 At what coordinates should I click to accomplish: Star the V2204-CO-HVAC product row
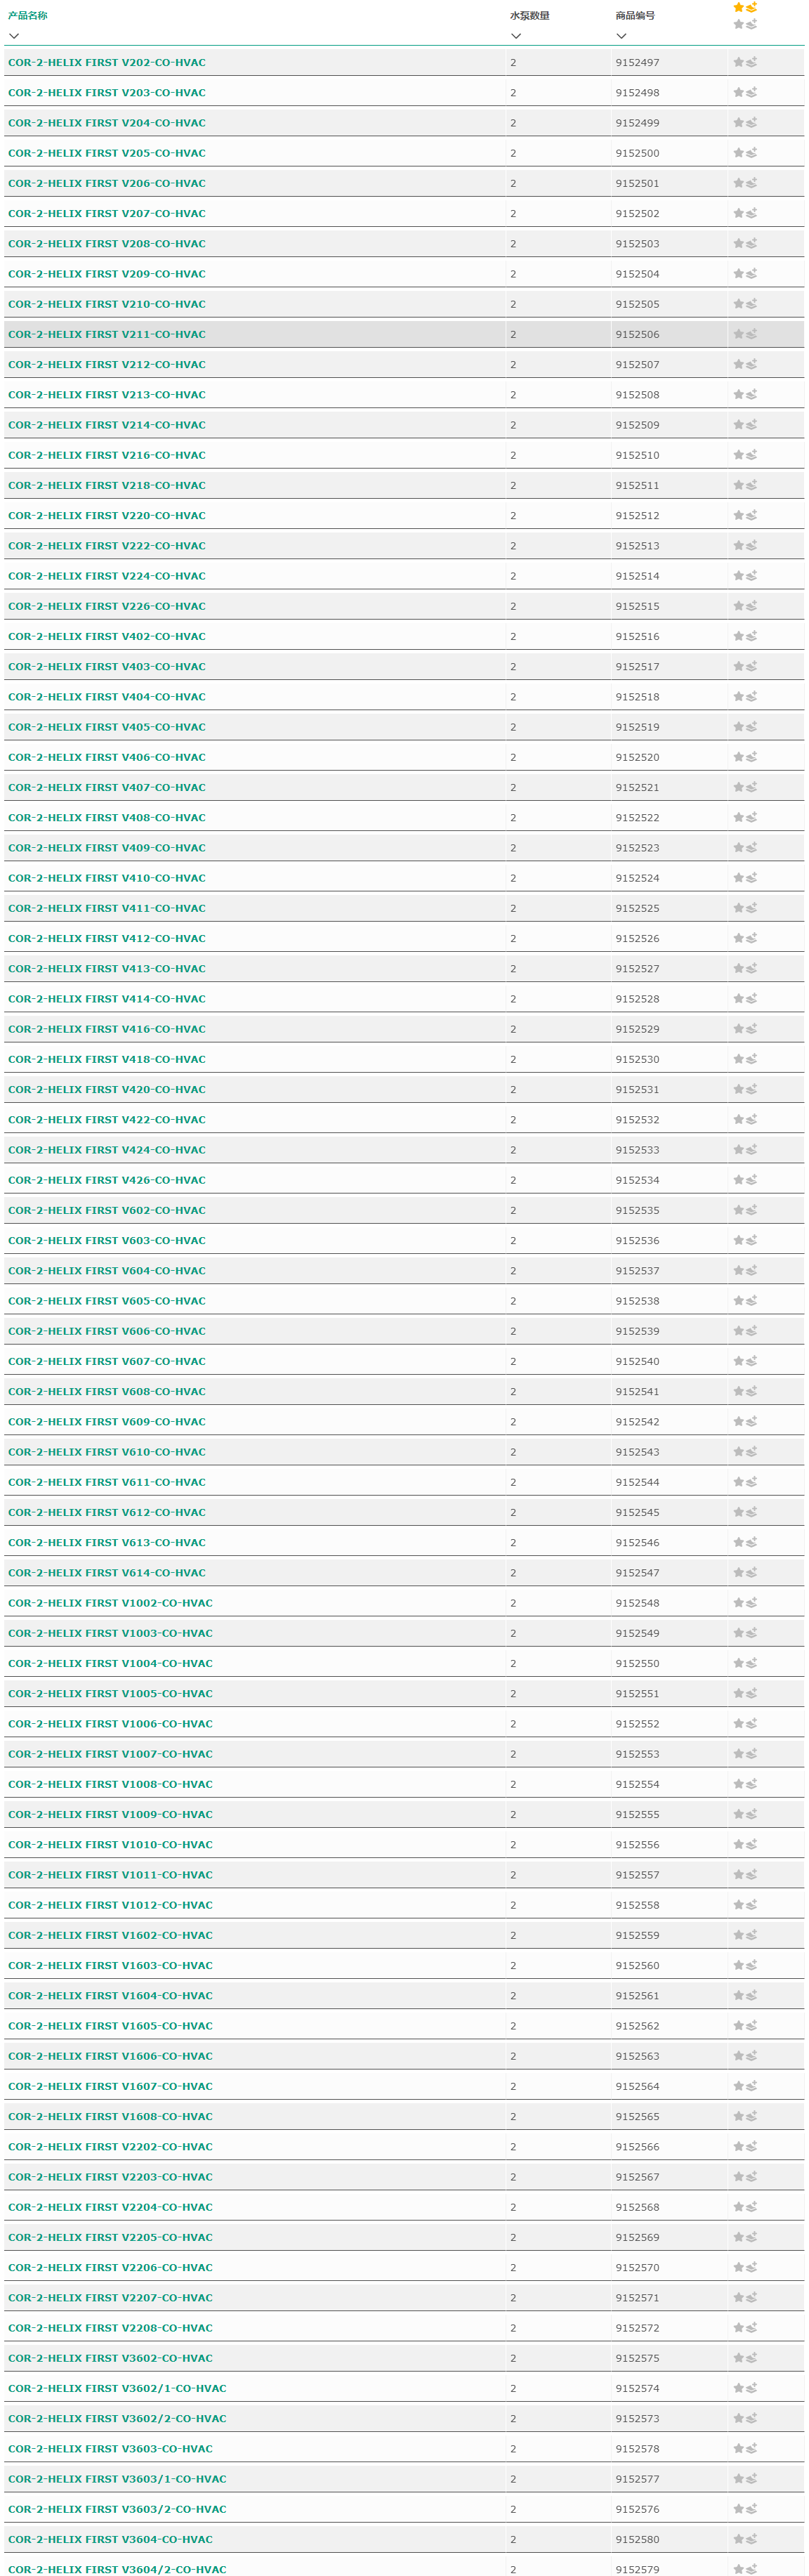(738, 2207)
